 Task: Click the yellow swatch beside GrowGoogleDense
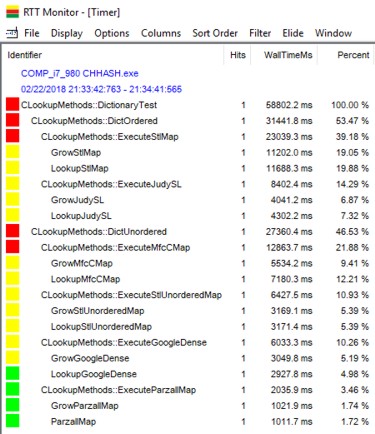point(12,358)
